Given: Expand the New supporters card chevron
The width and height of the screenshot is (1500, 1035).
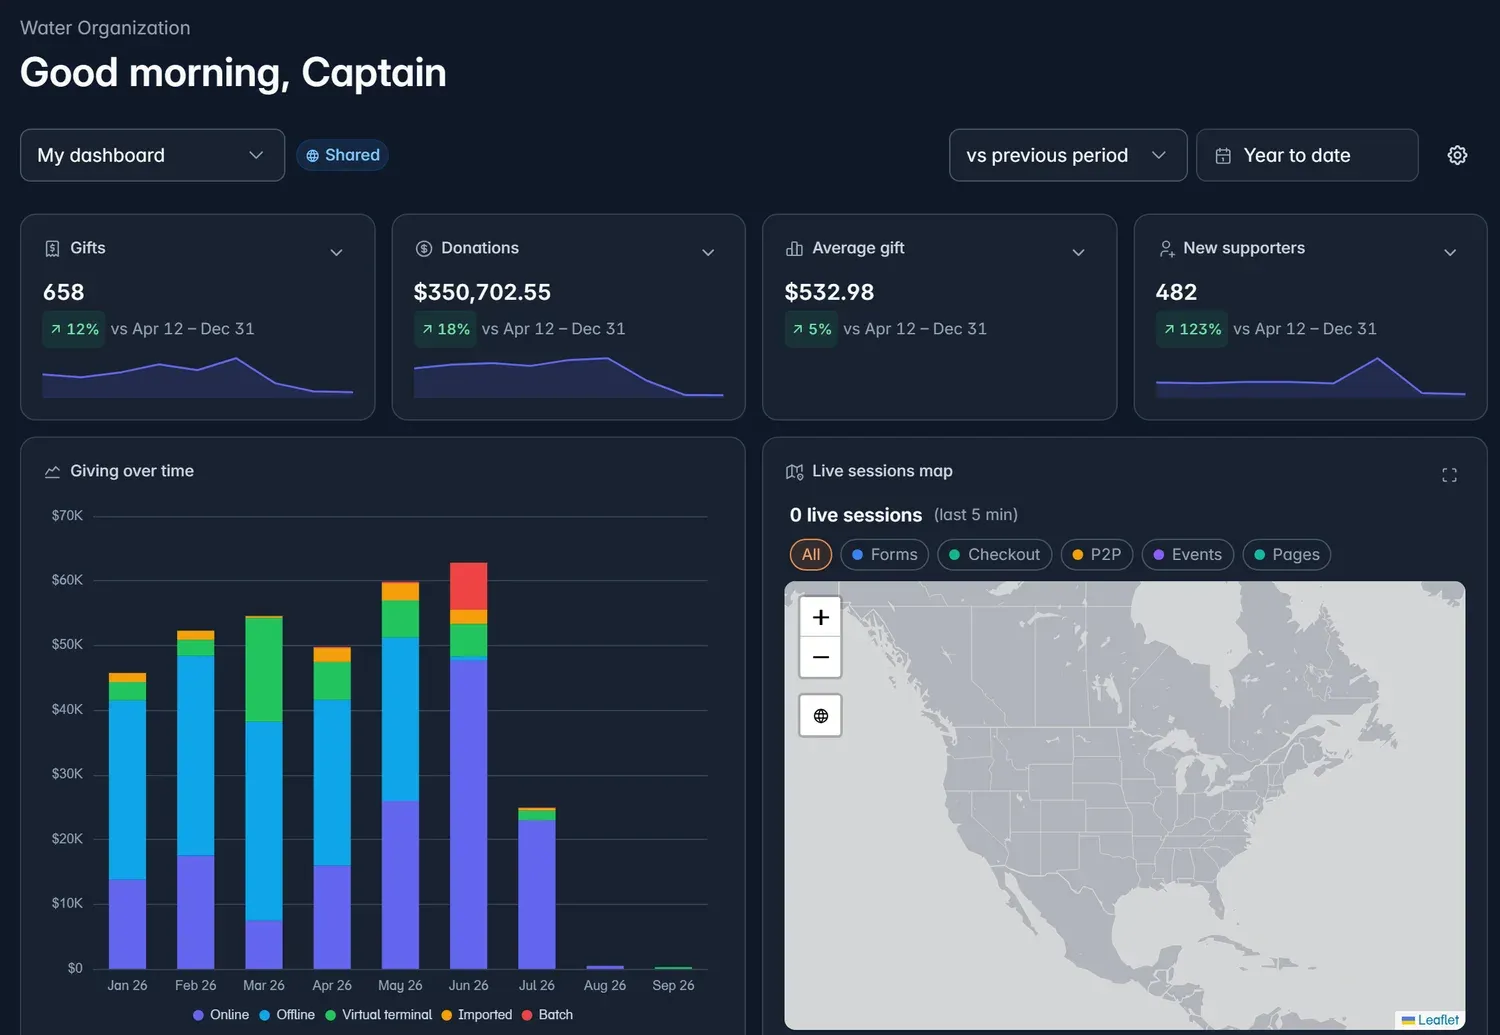Looking at the screenshot, I should tap(1450, 252).
